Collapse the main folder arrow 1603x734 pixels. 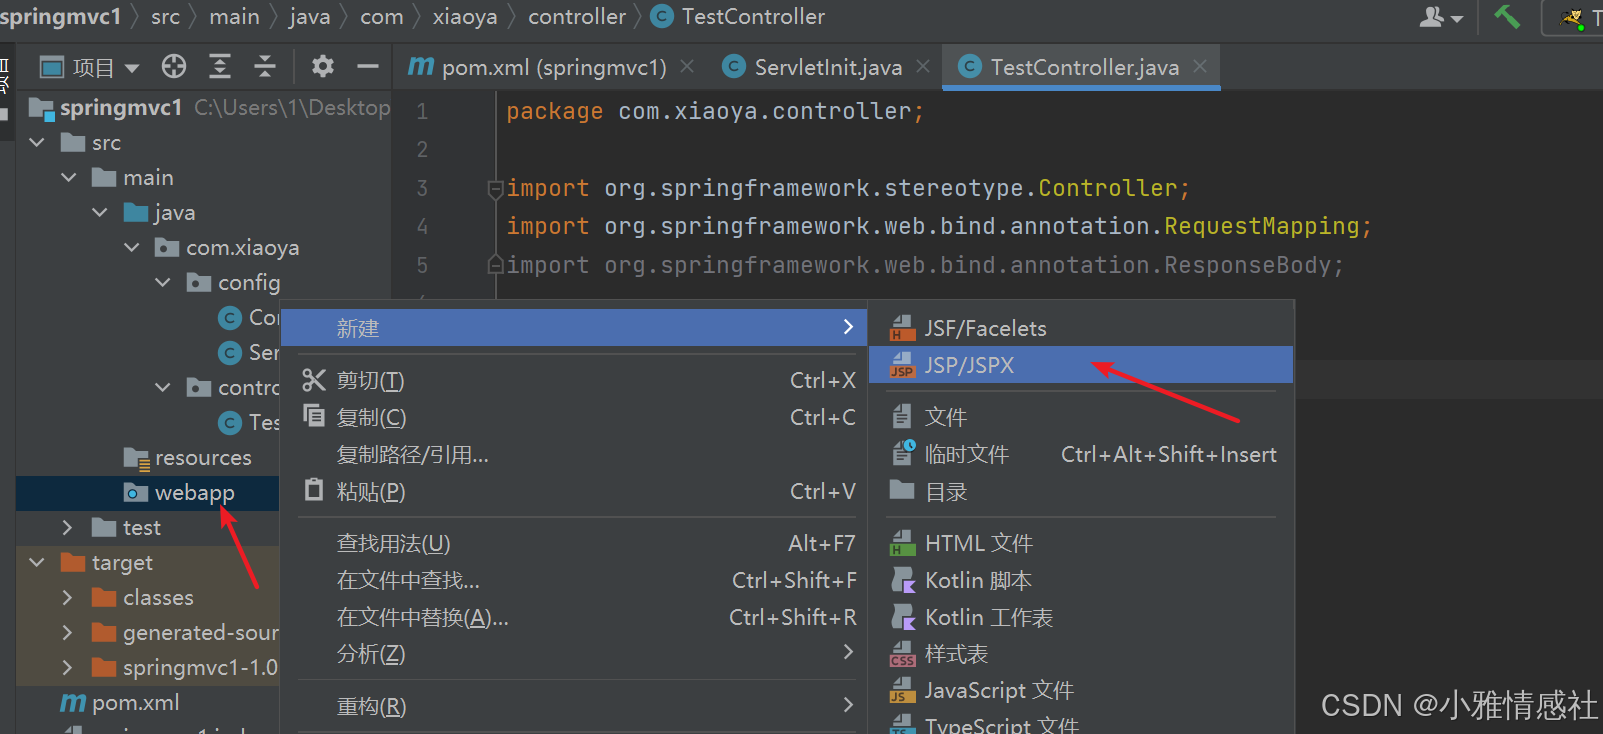pyautogui.click(x=68, y=178)
